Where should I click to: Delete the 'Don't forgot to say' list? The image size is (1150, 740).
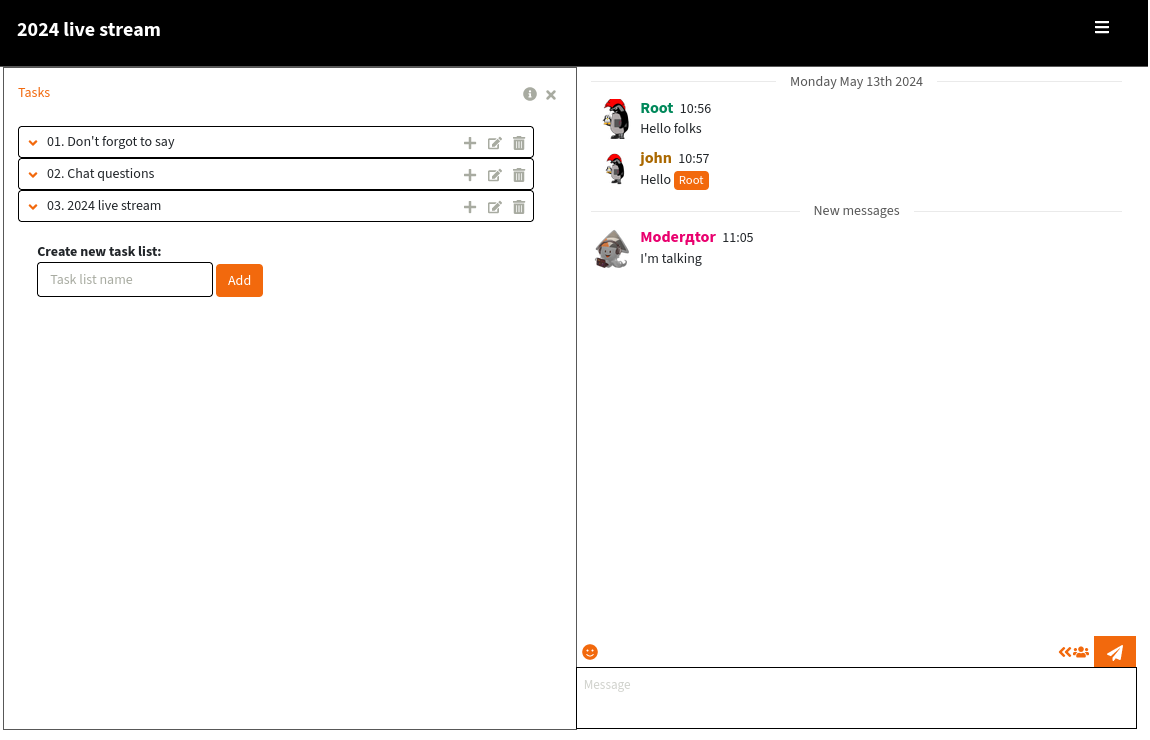pyautogui.click(x=519, y=143)
